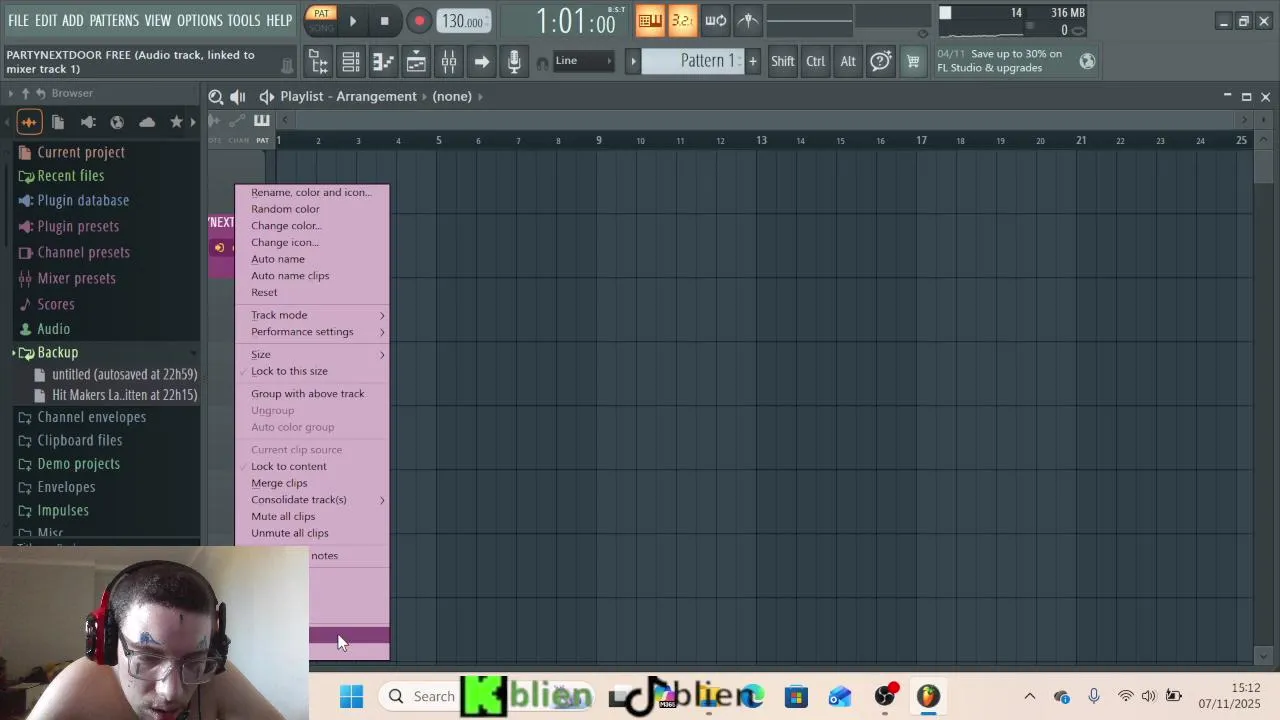Screen dimensions: 1280x720
Task: Open the FILE menu
Action: pos(18,20)
